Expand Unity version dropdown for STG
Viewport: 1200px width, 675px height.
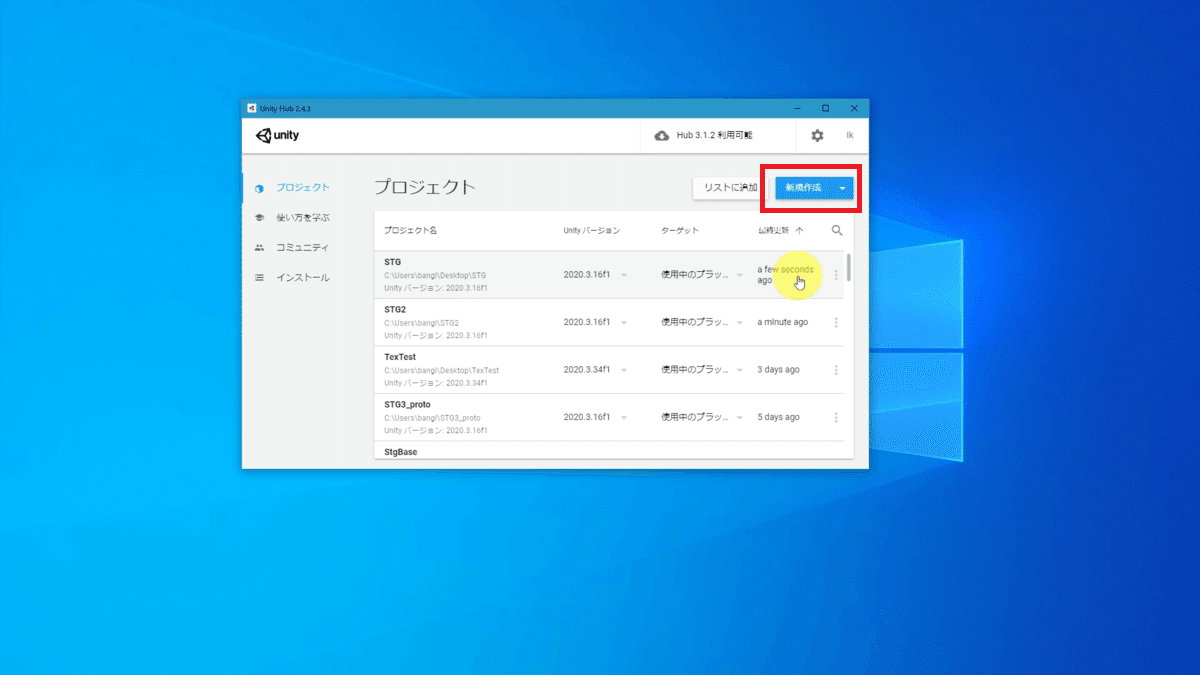point(624,275)
